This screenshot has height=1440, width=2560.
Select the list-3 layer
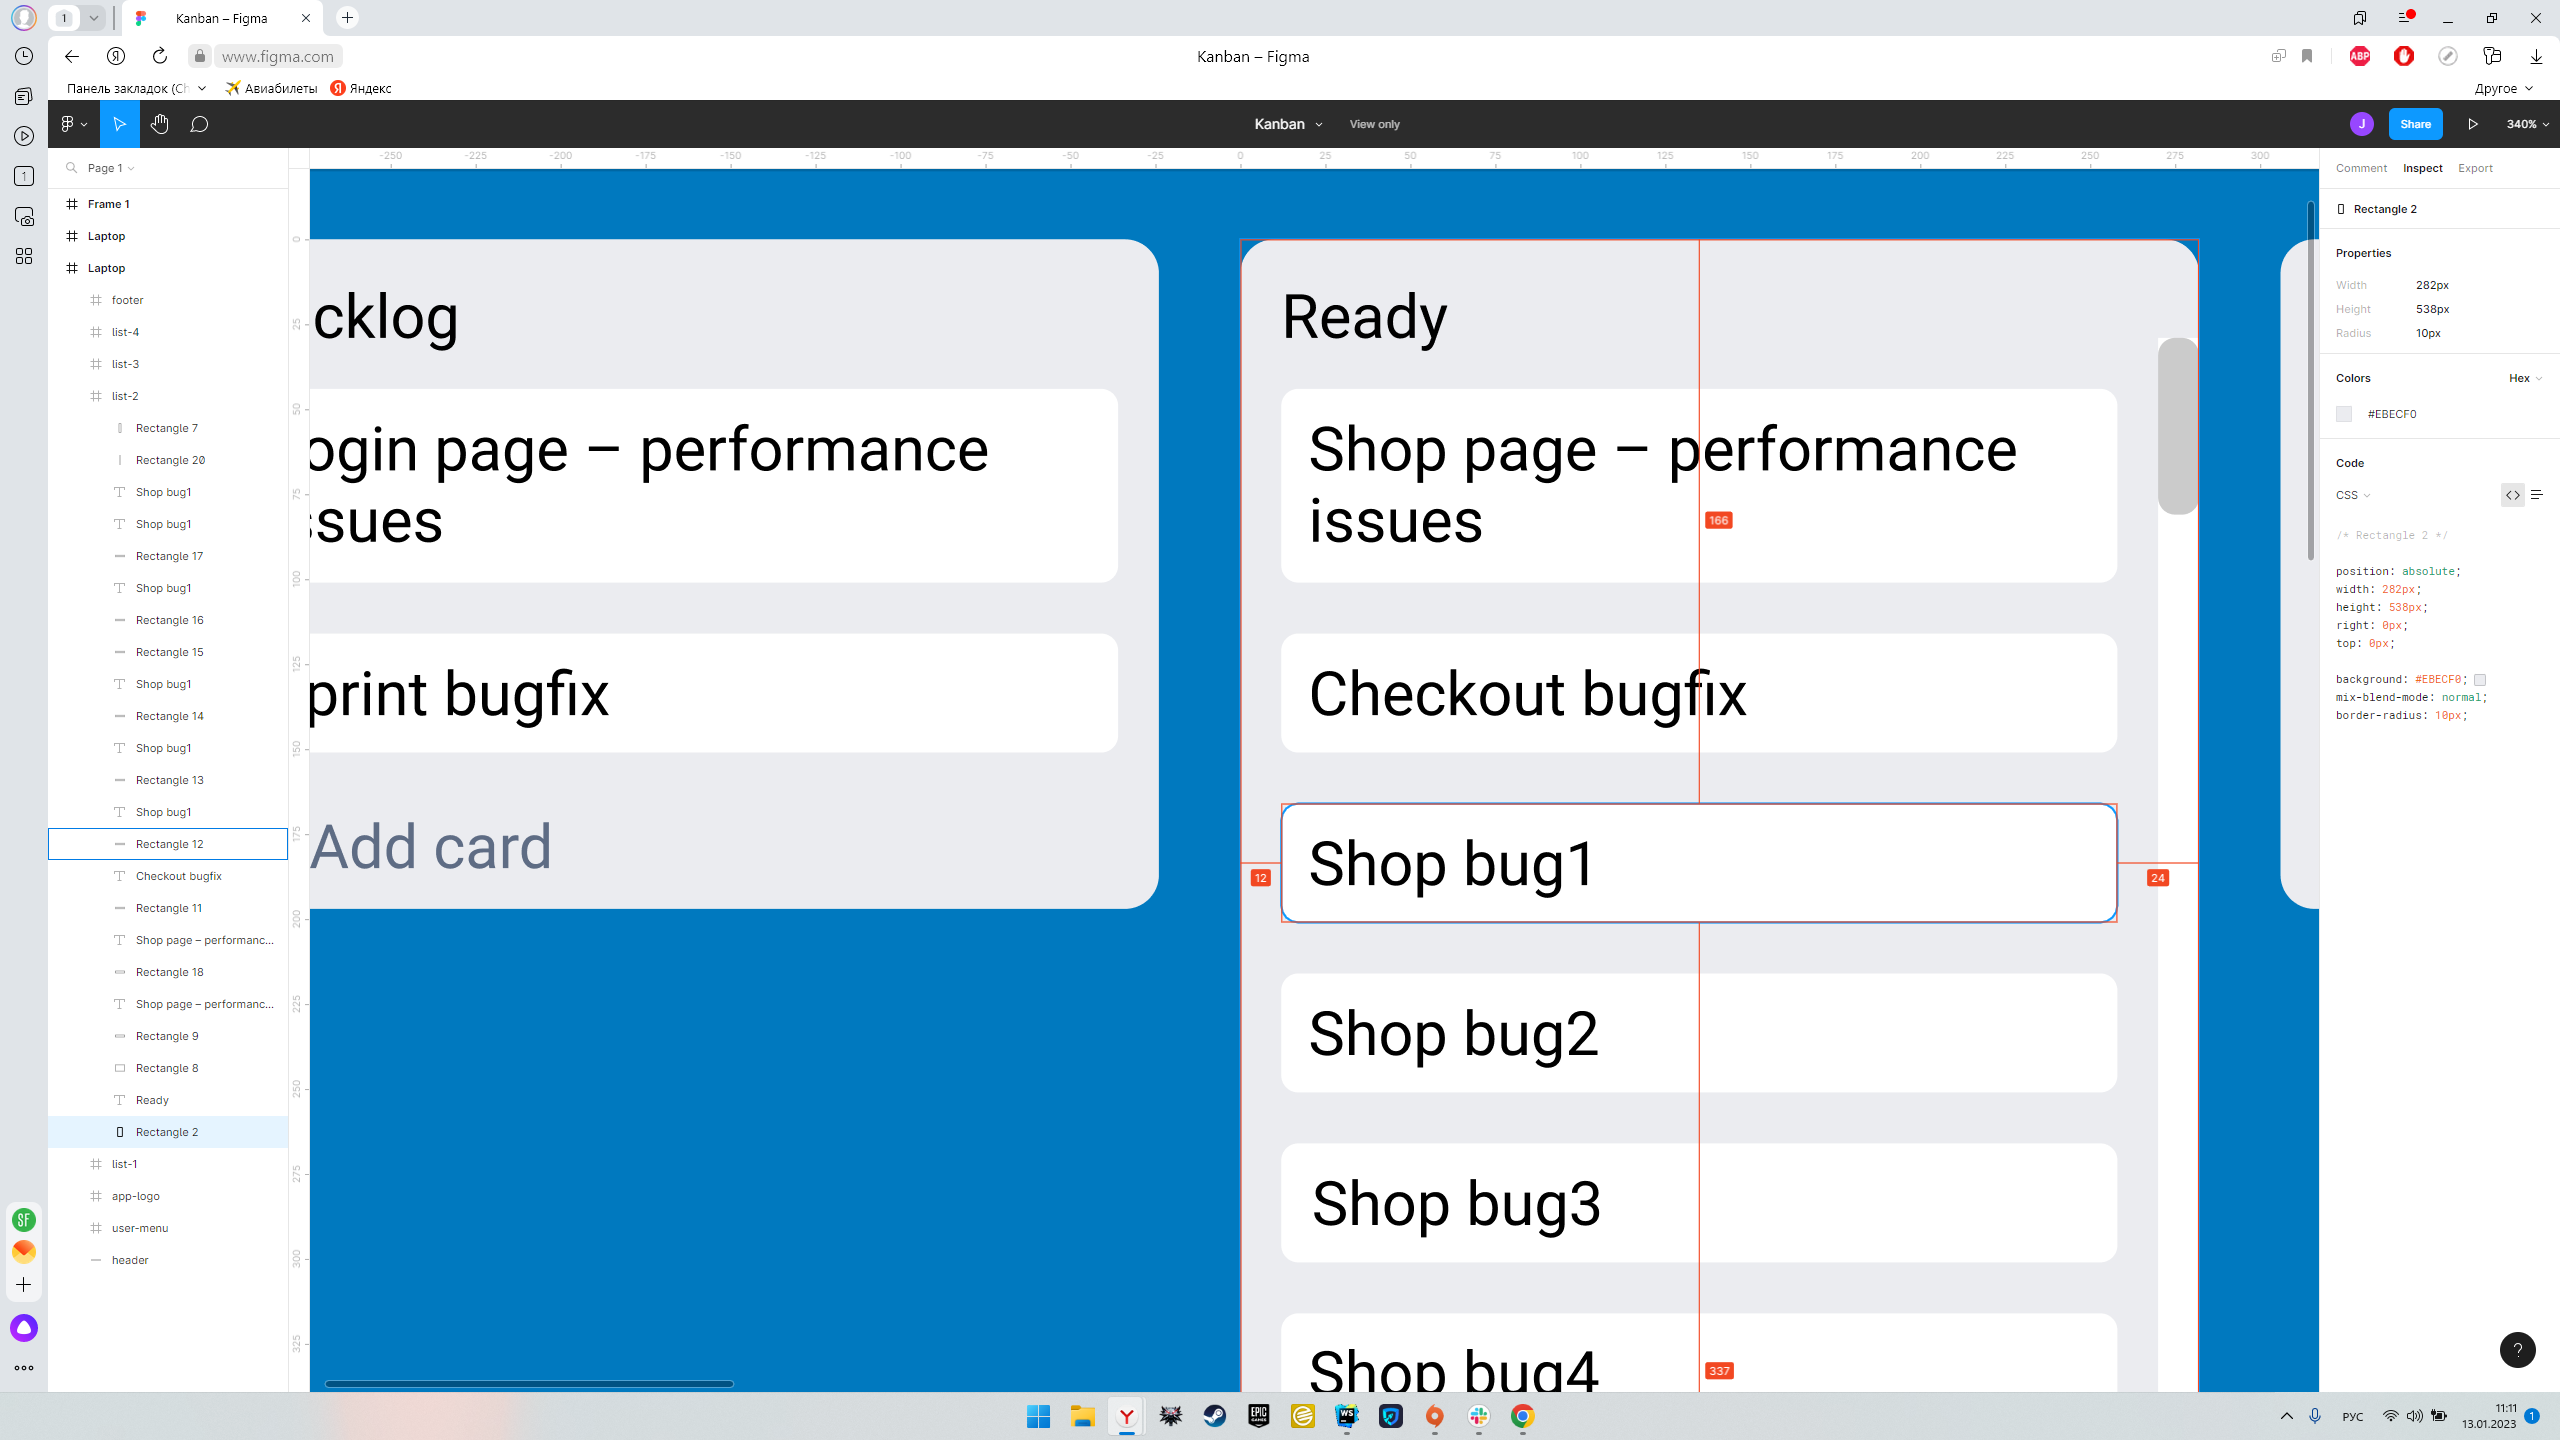[x=168, y=364]
